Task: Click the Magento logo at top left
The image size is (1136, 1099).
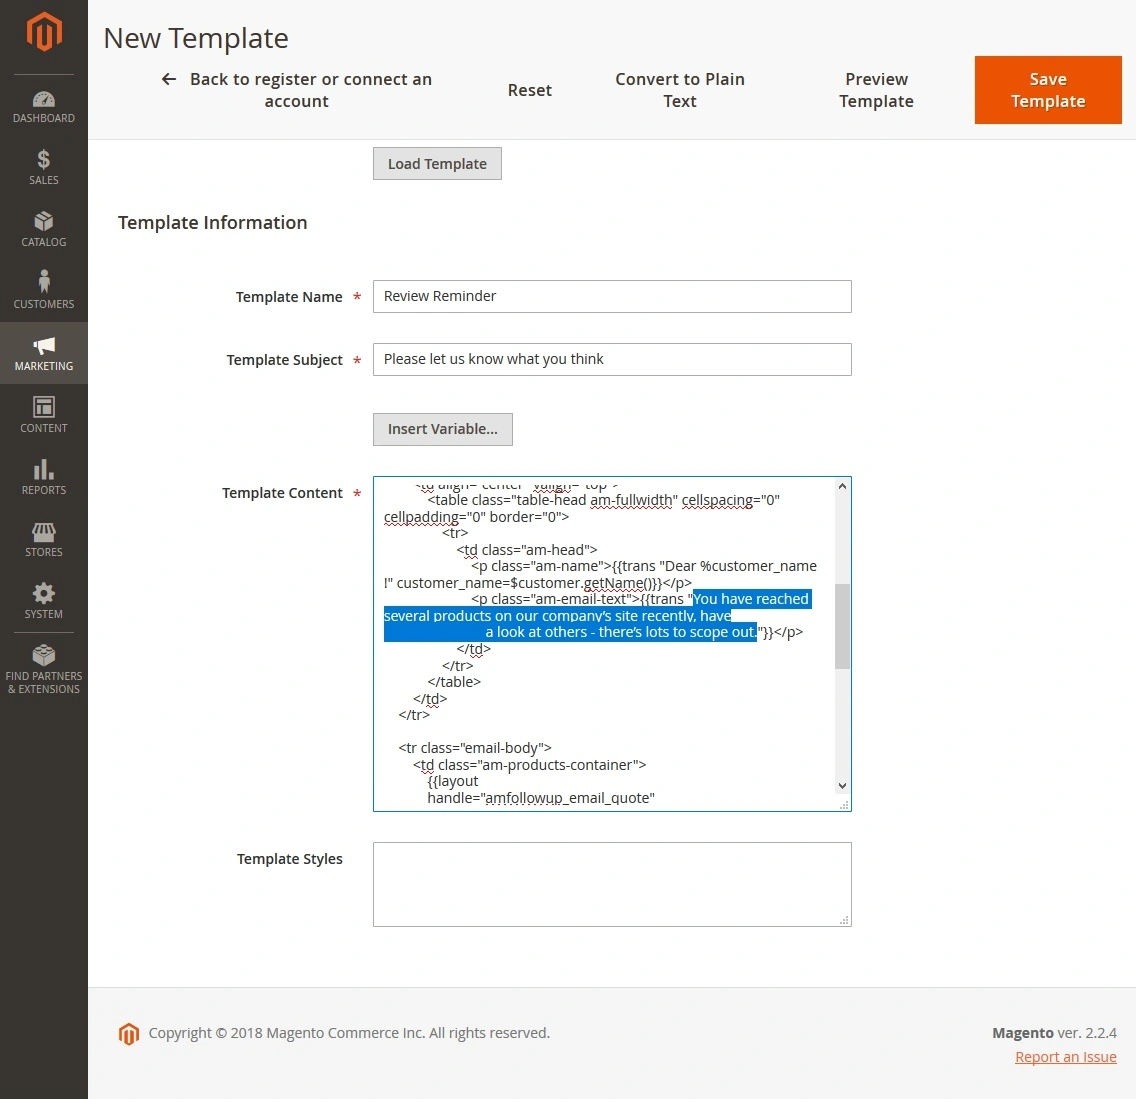Action: (x=43, y=31)
